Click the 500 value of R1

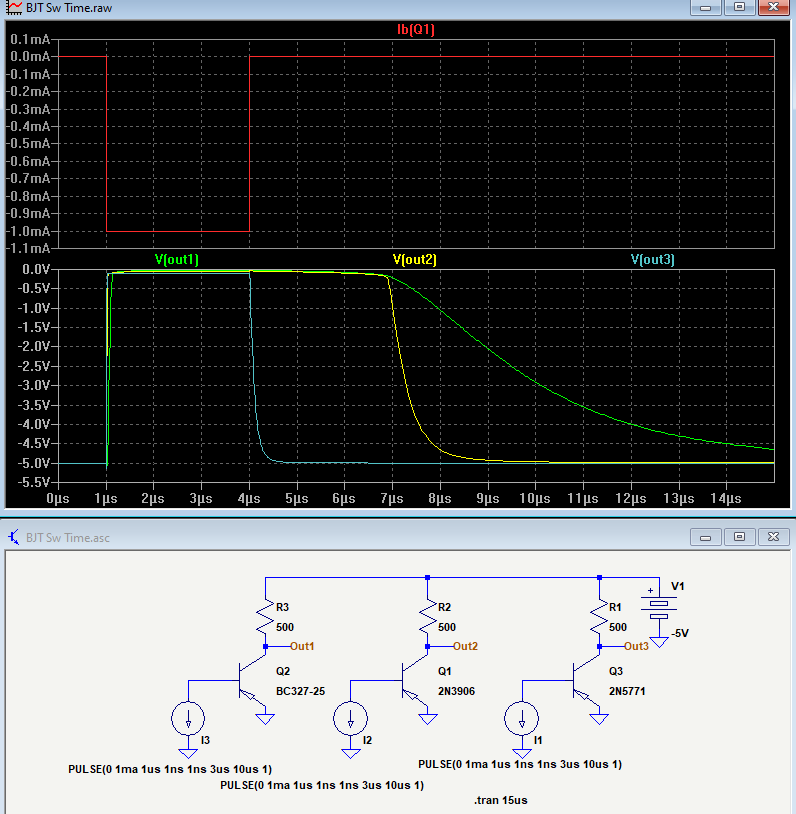(618, 627)
